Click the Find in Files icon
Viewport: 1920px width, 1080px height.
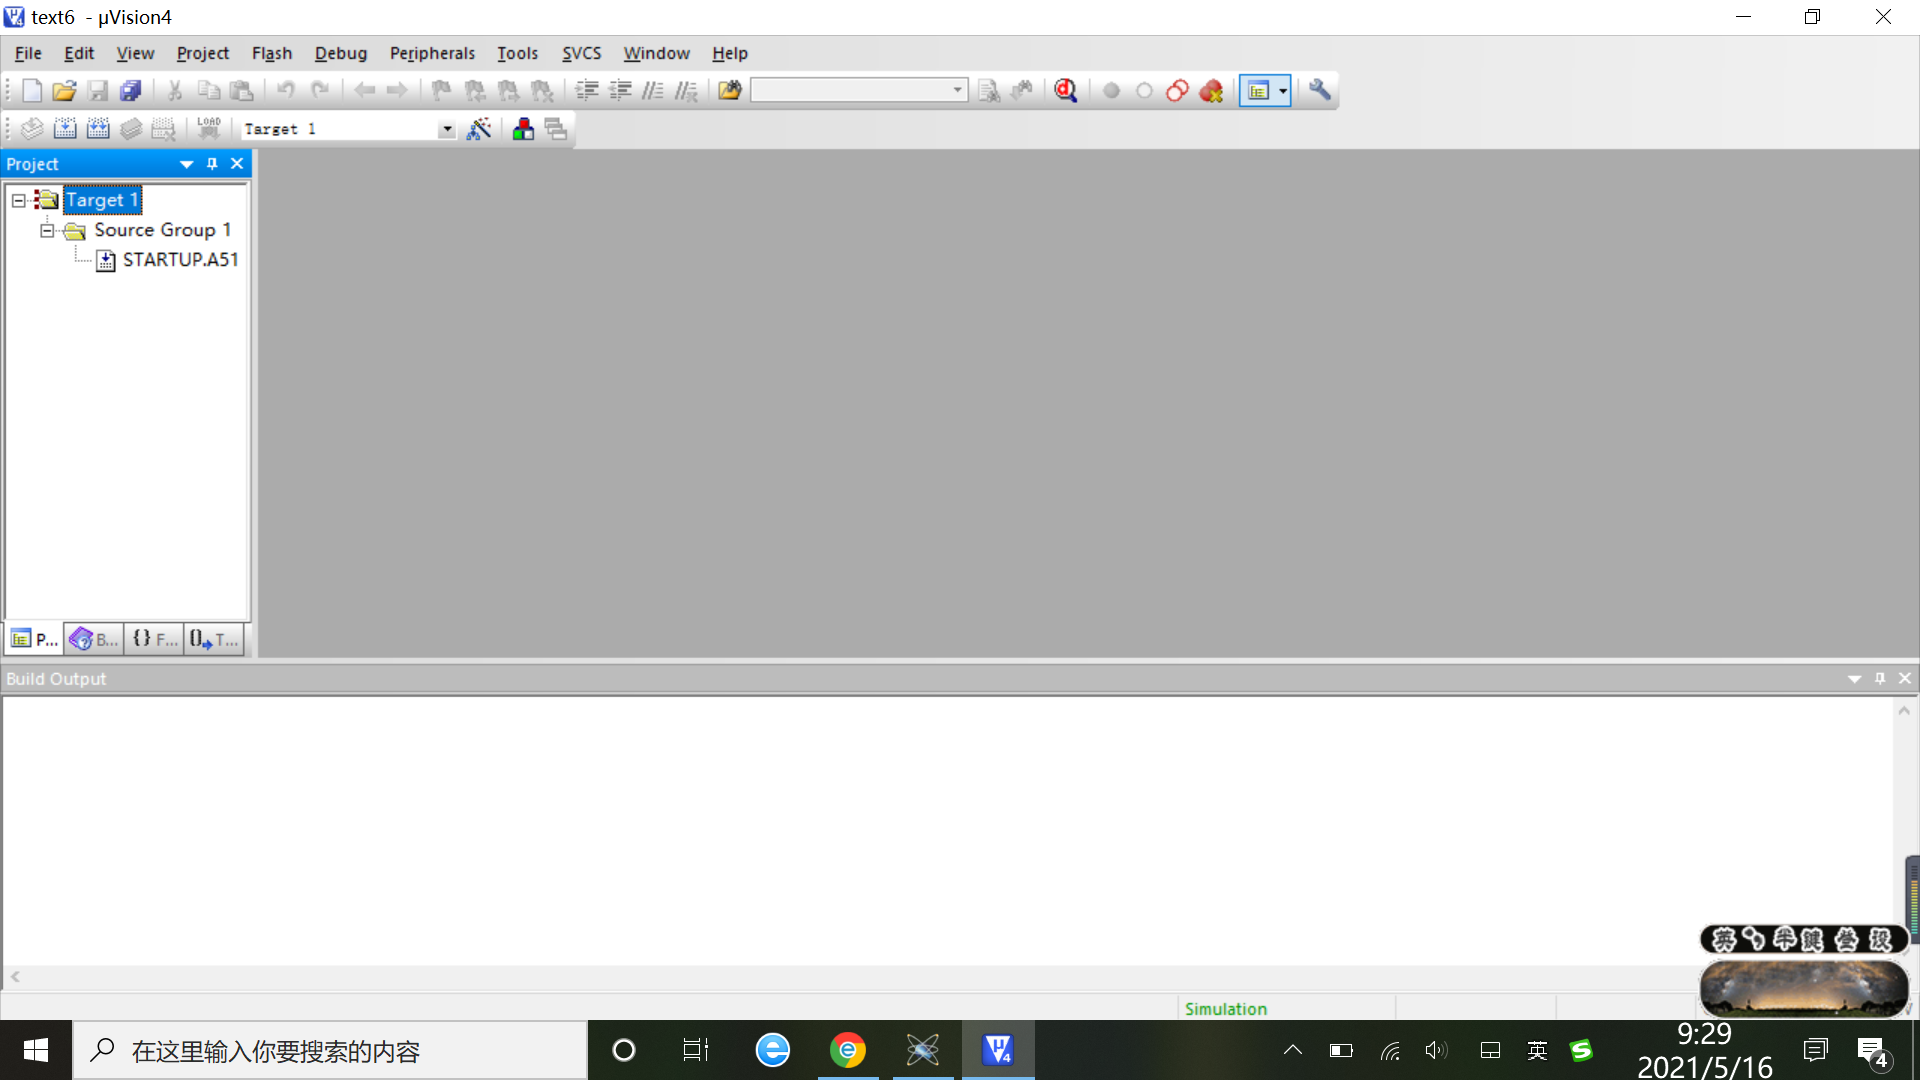pyautogui.click(x=730, y=91)
